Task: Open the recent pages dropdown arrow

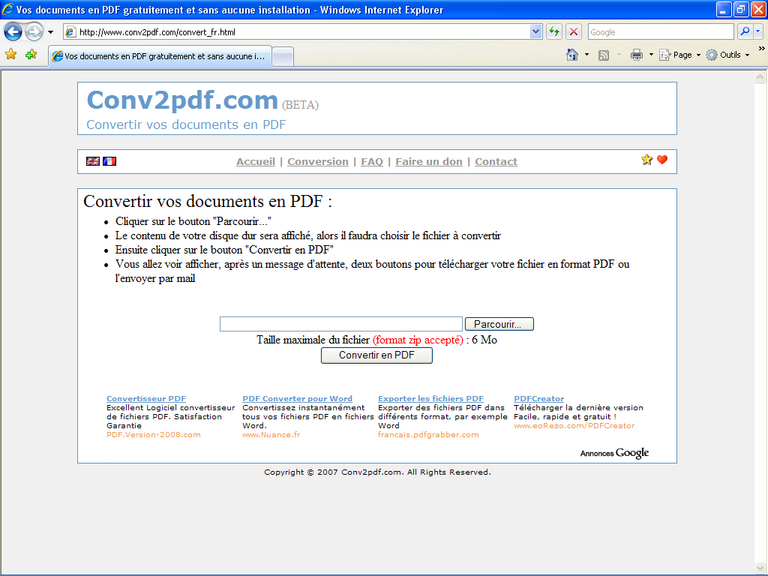Action: 50,32
